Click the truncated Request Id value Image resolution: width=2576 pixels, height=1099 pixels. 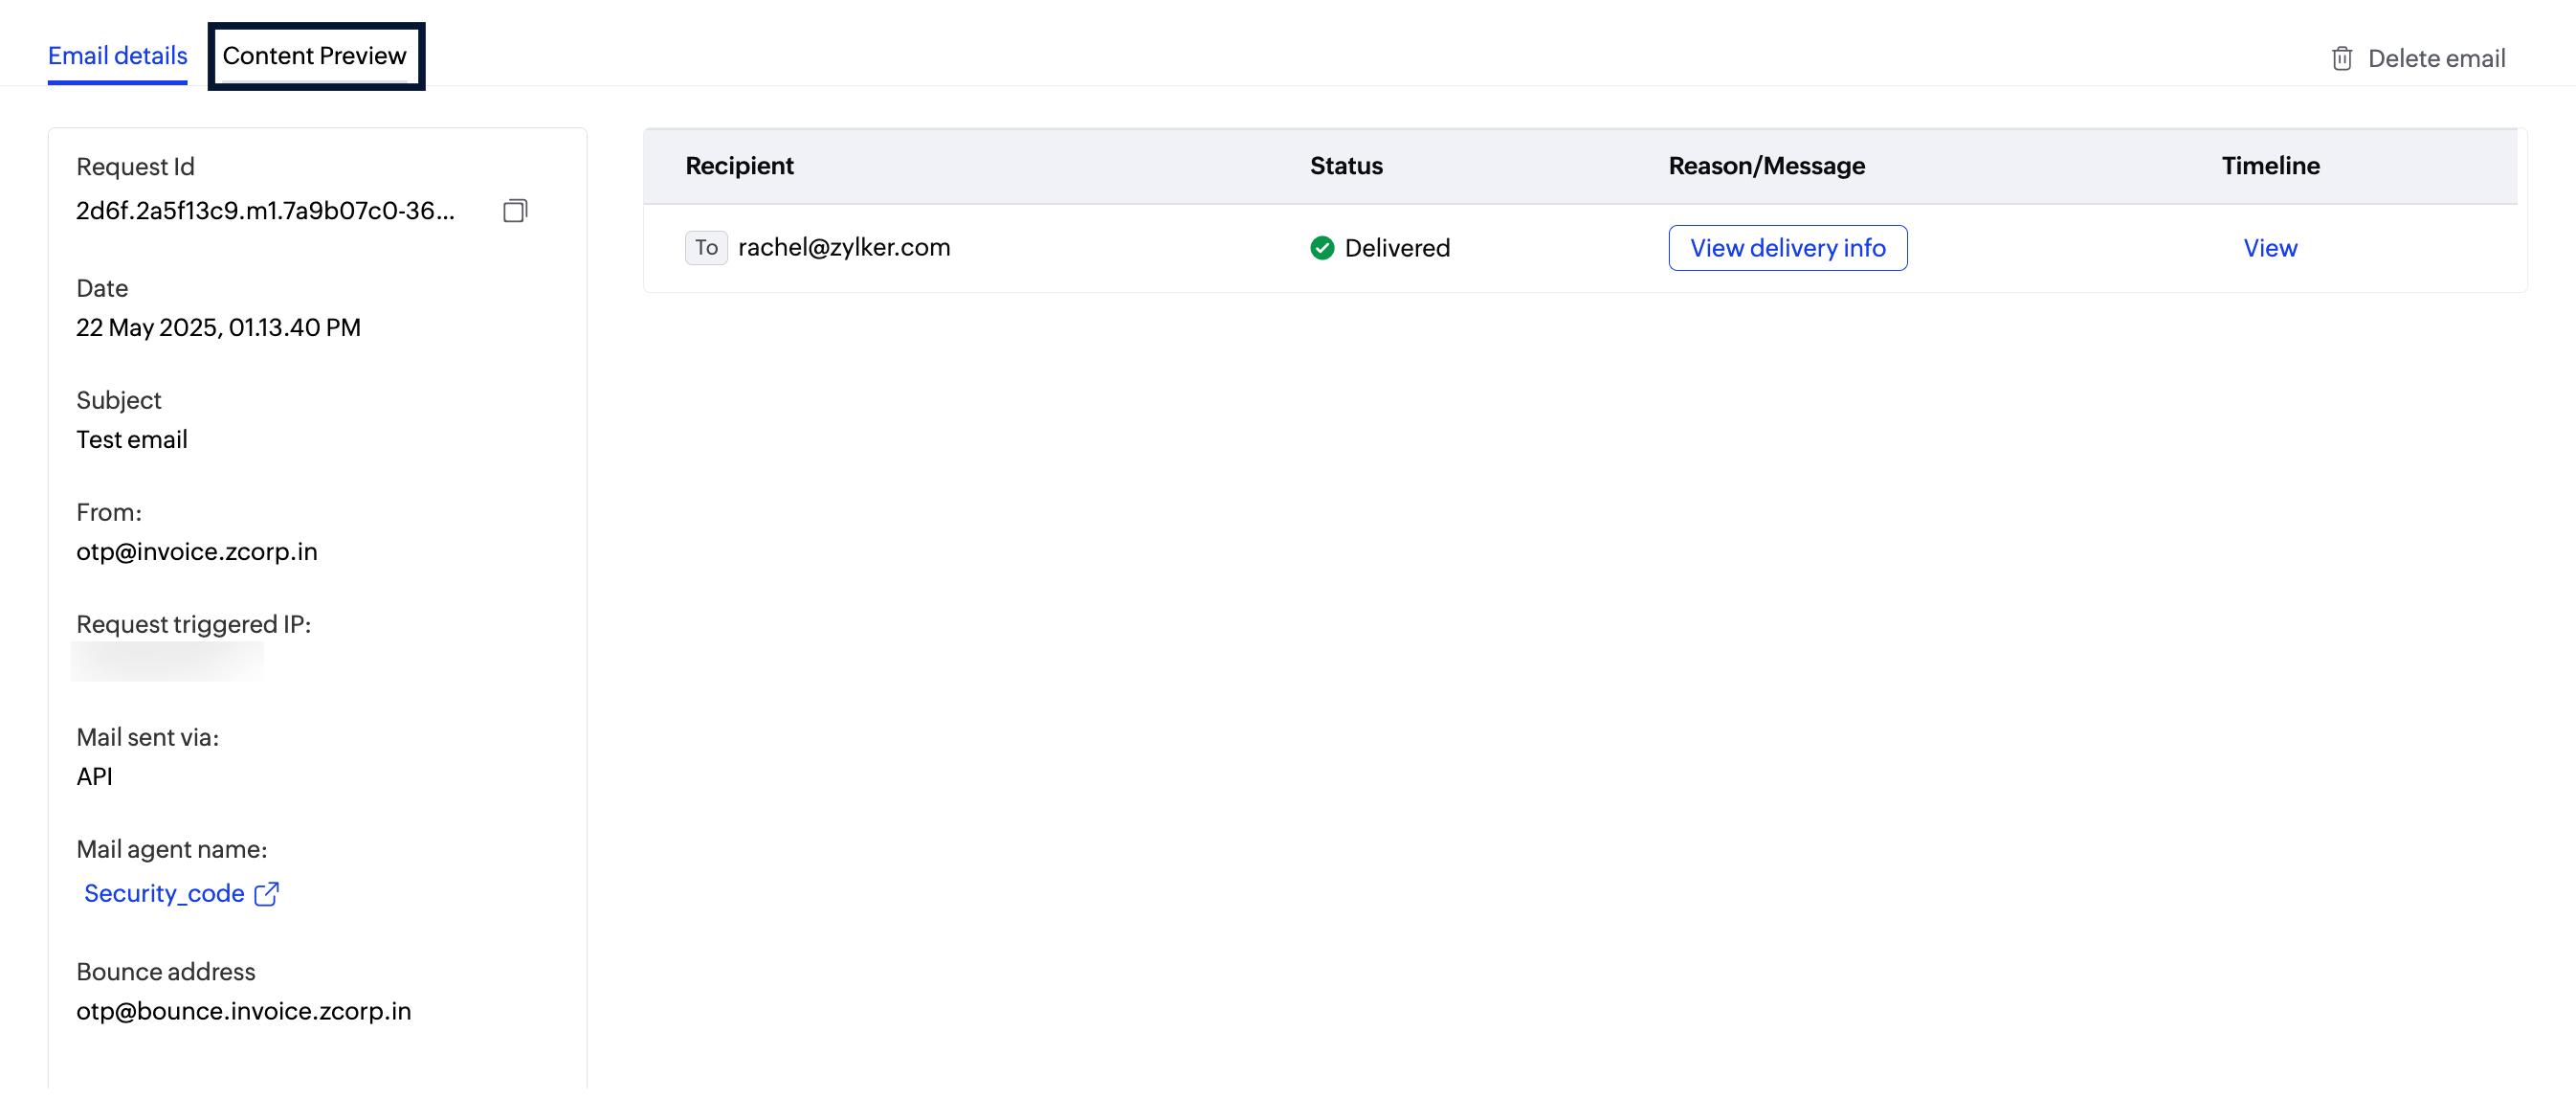point(265,211)
